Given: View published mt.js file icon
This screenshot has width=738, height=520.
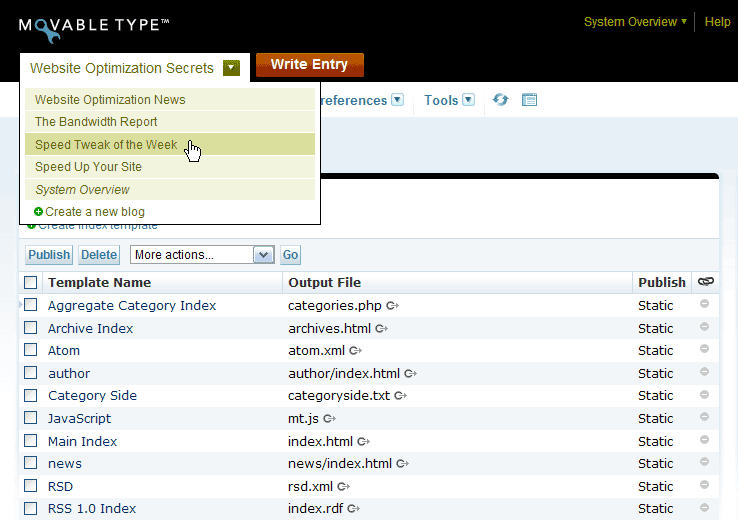Looking at the screenshot, I should click(x=329, y=418).
